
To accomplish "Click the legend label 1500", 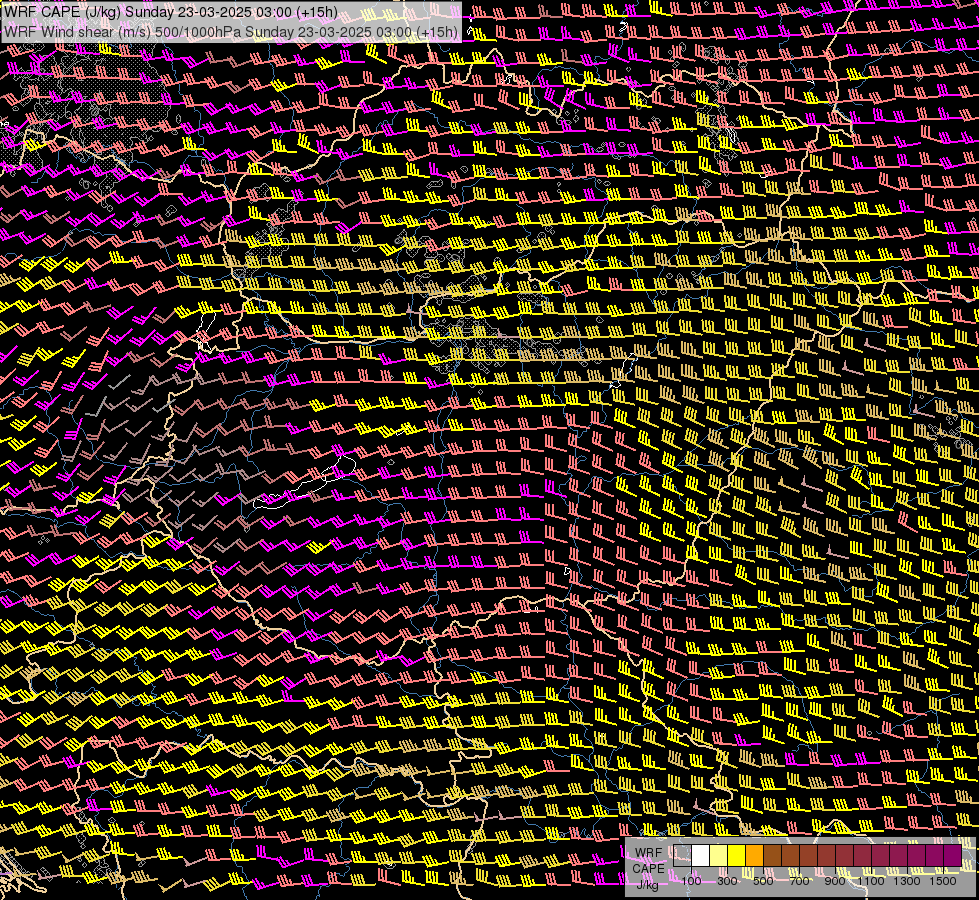I will 943,881.
